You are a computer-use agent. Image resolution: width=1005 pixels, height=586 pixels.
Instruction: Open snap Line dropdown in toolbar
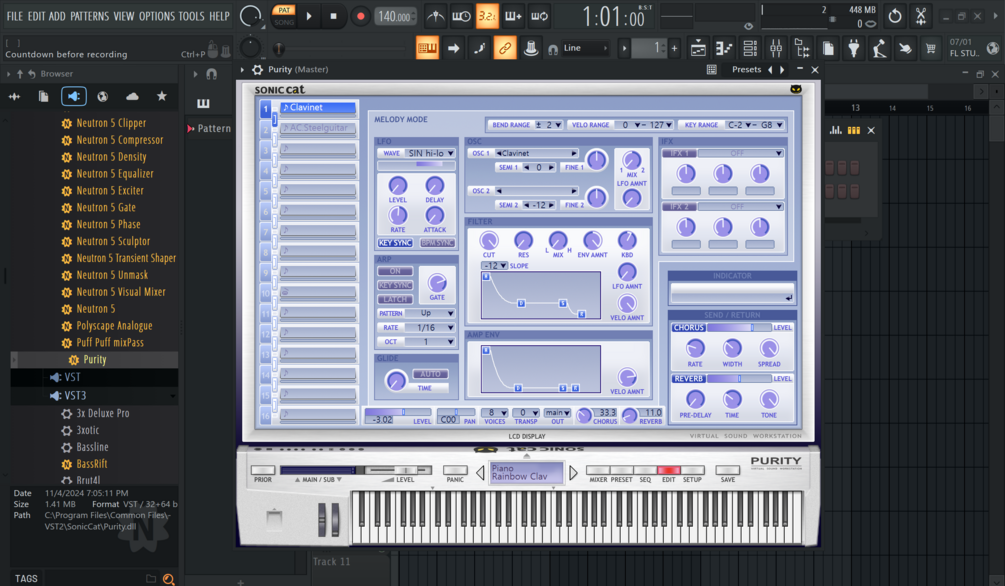click(x=585, y=48)
